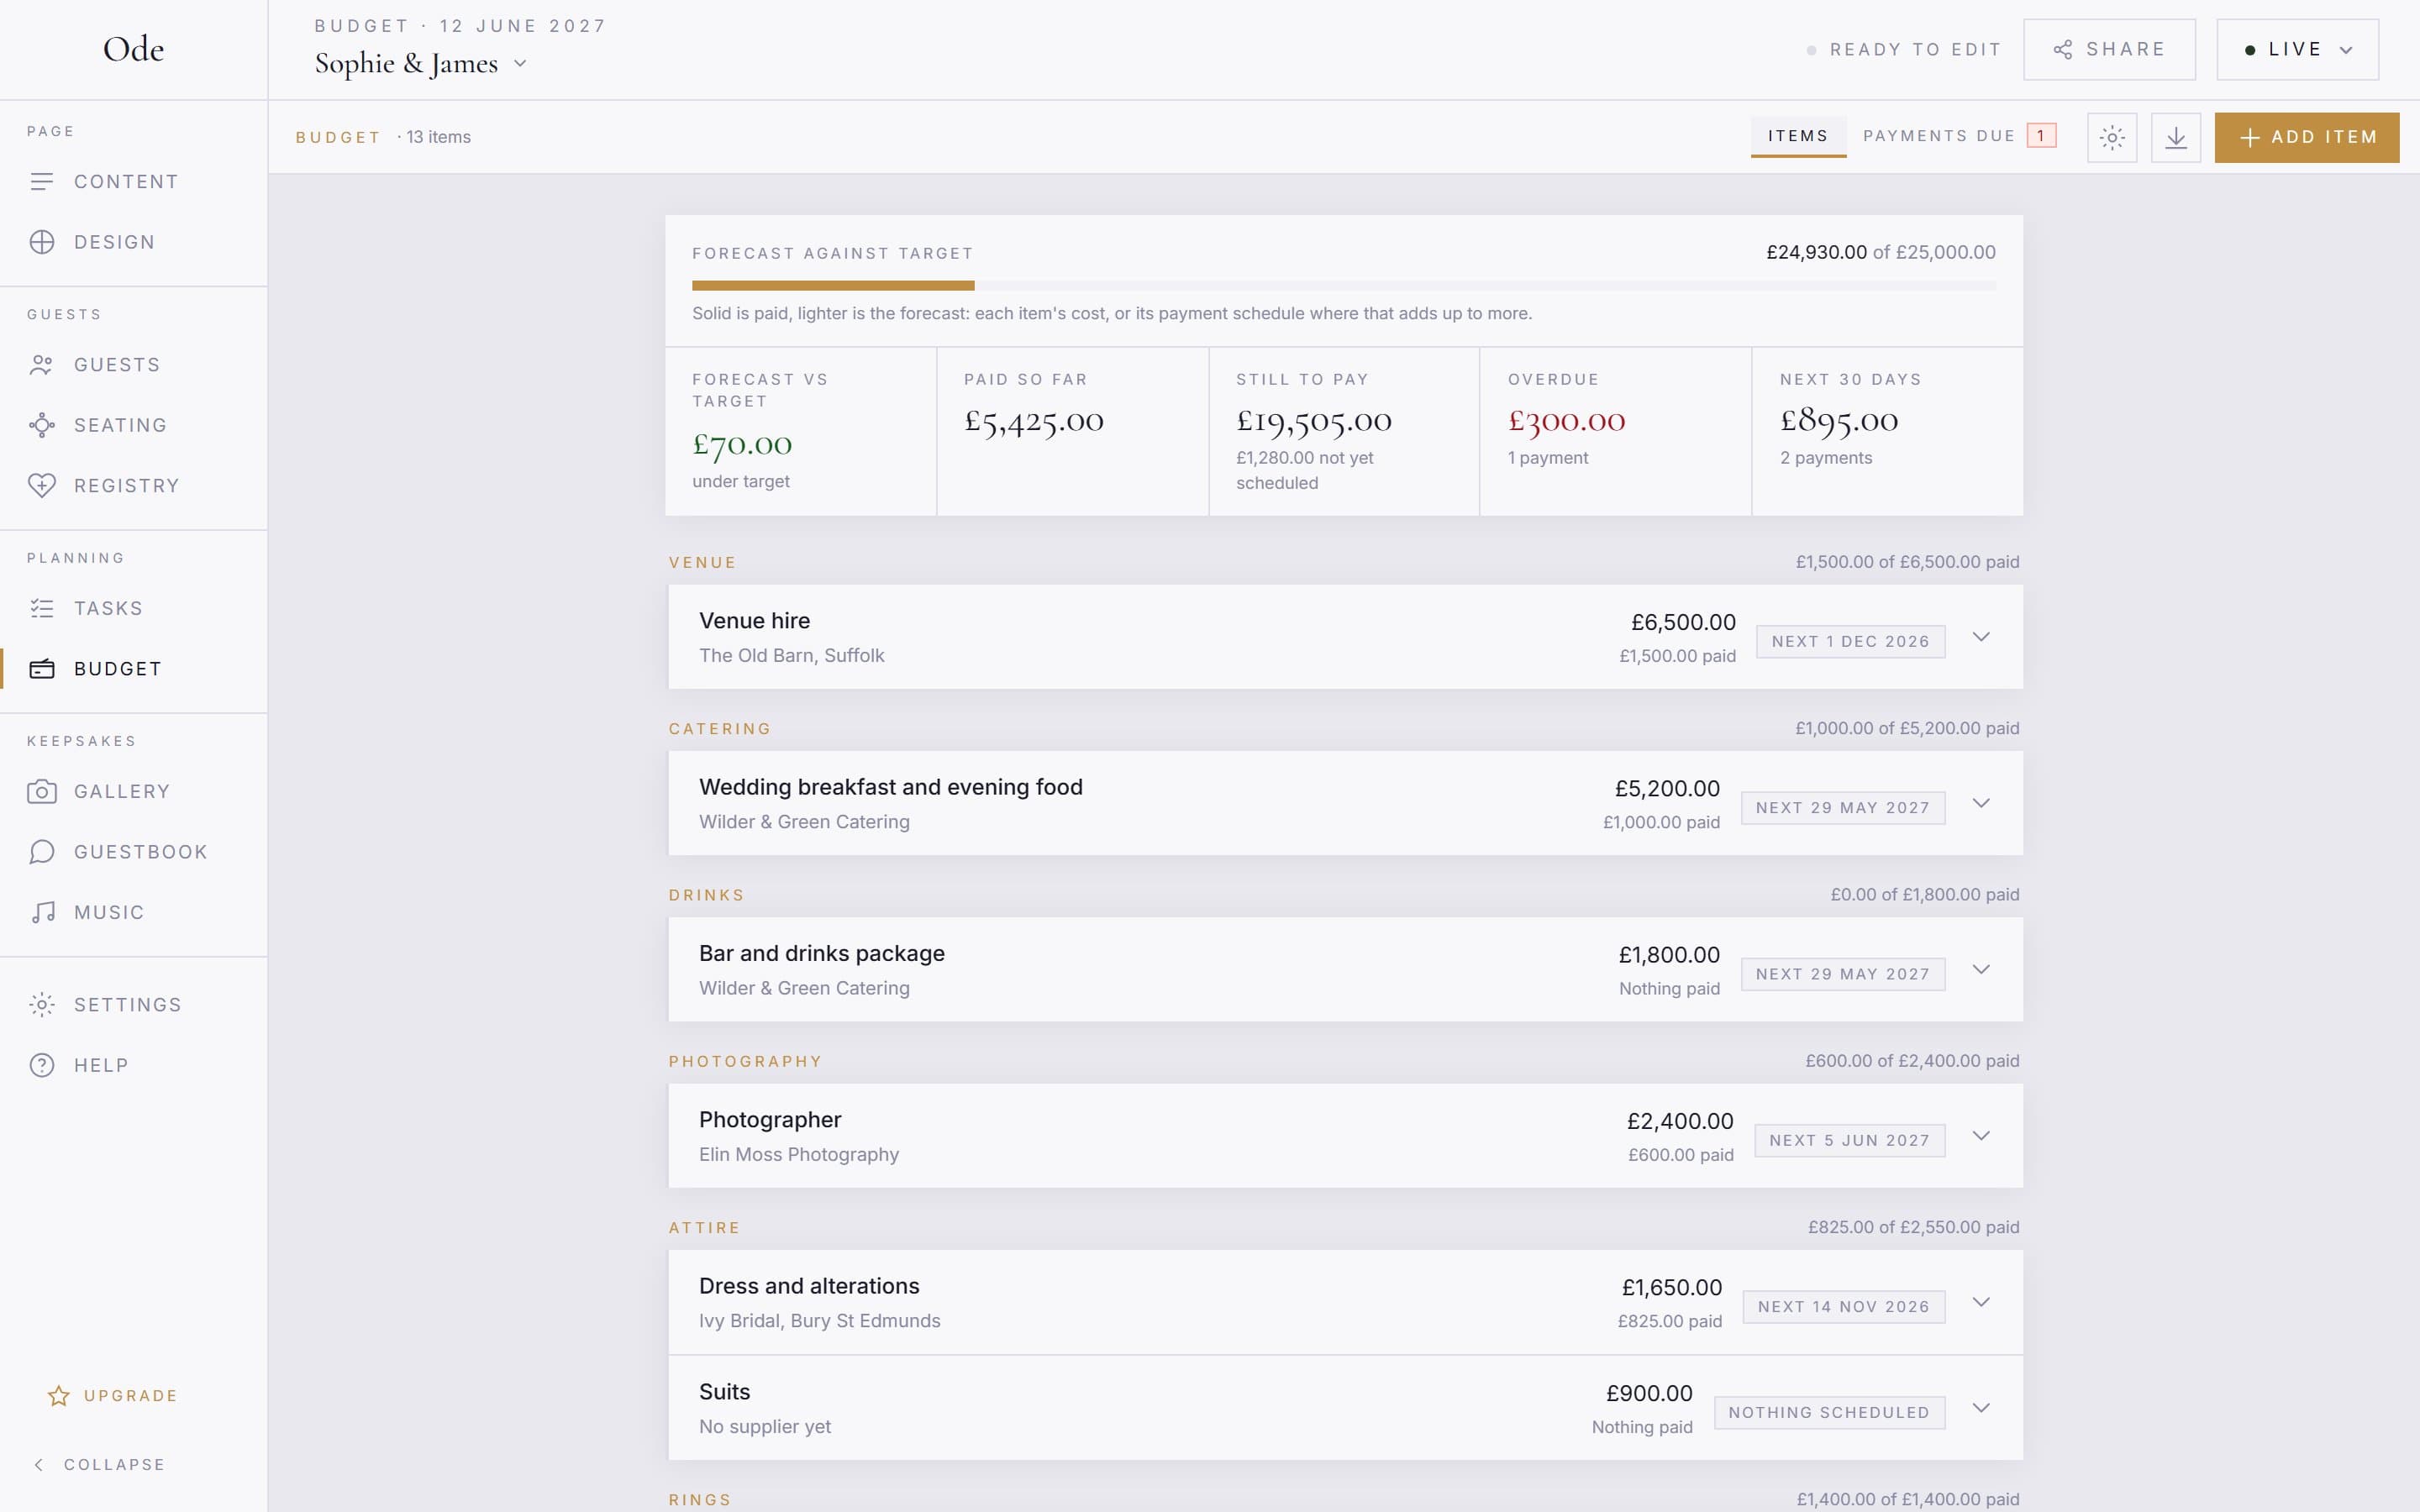2420x1512 pixels.
Task: Open the Tasks checklist icon
Action: coord(42,608)
